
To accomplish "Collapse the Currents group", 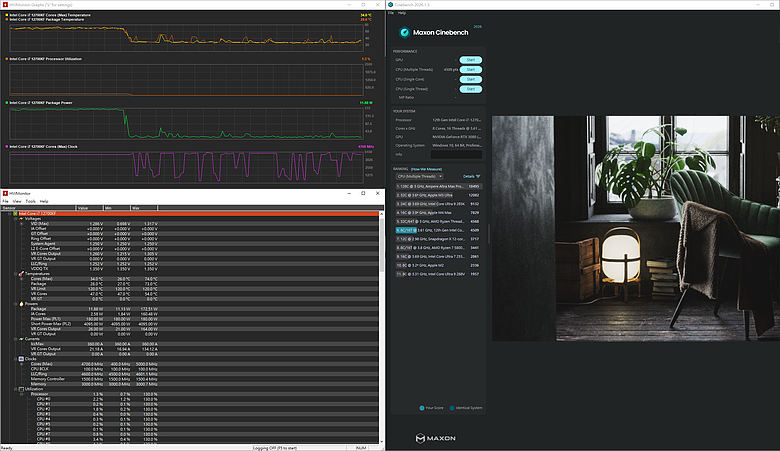I will pos(15,339).
